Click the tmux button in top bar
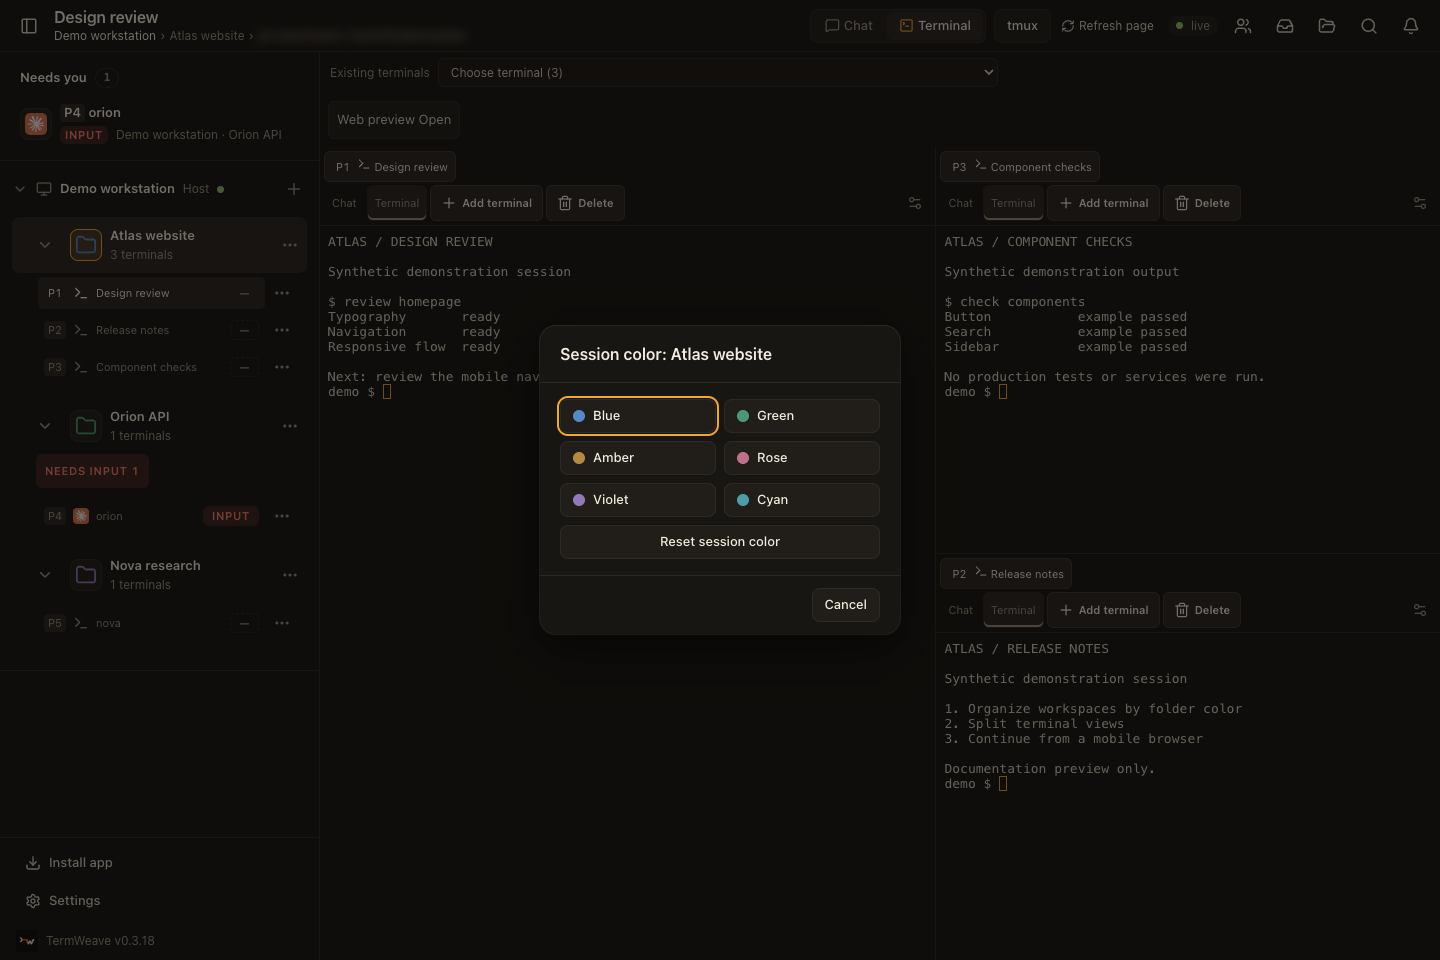Screen dimensions: 1440x960 (1022, 26)
